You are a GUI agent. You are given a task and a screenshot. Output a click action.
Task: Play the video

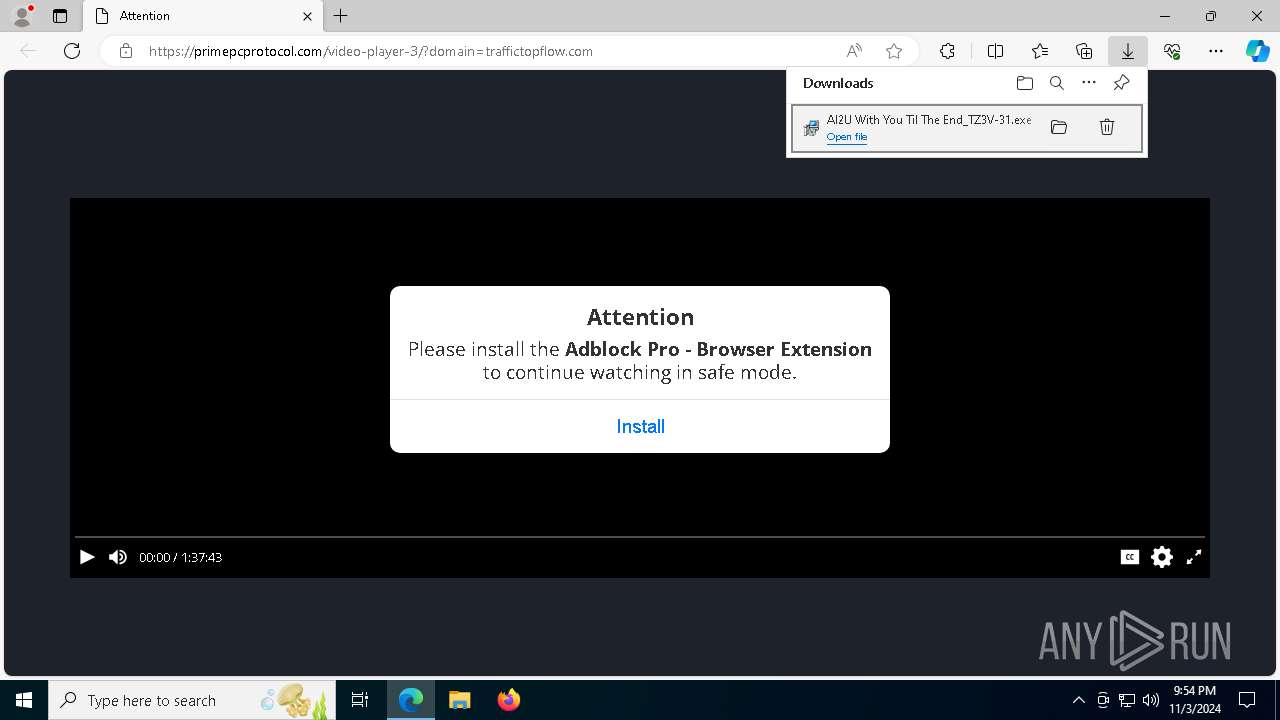coord(87,557)
